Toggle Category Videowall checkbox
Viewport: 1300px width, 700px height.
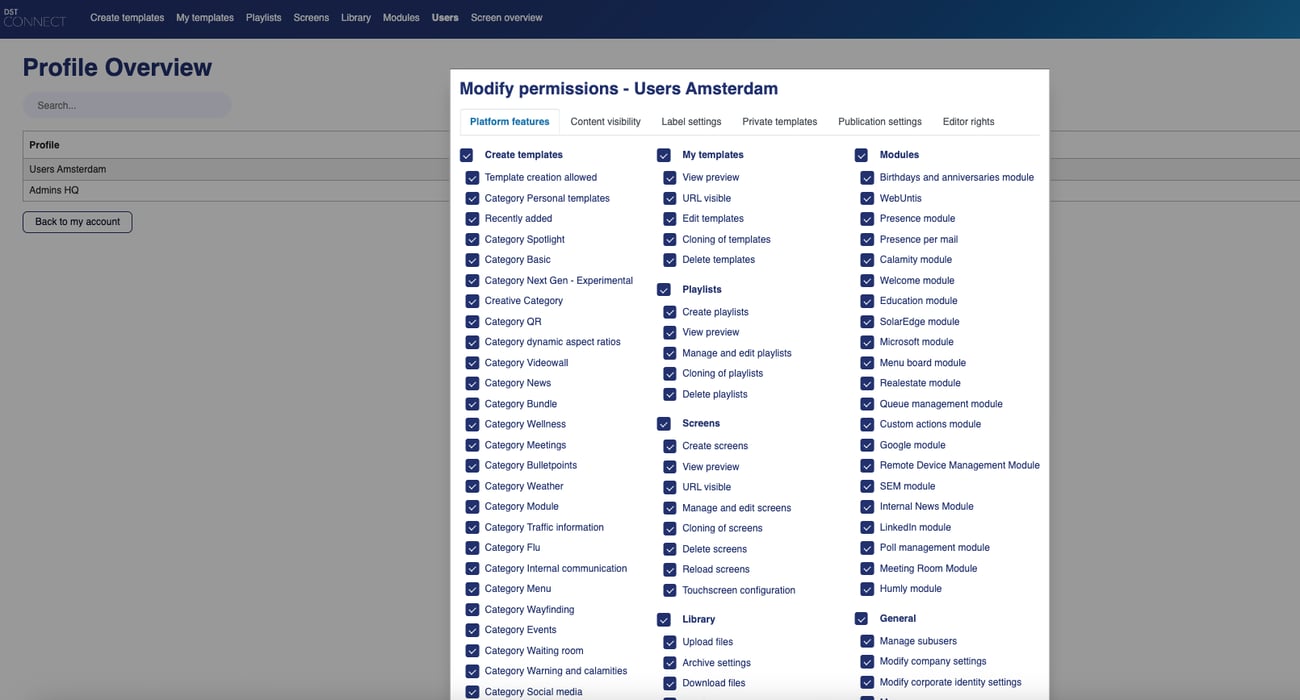(472, 362)
